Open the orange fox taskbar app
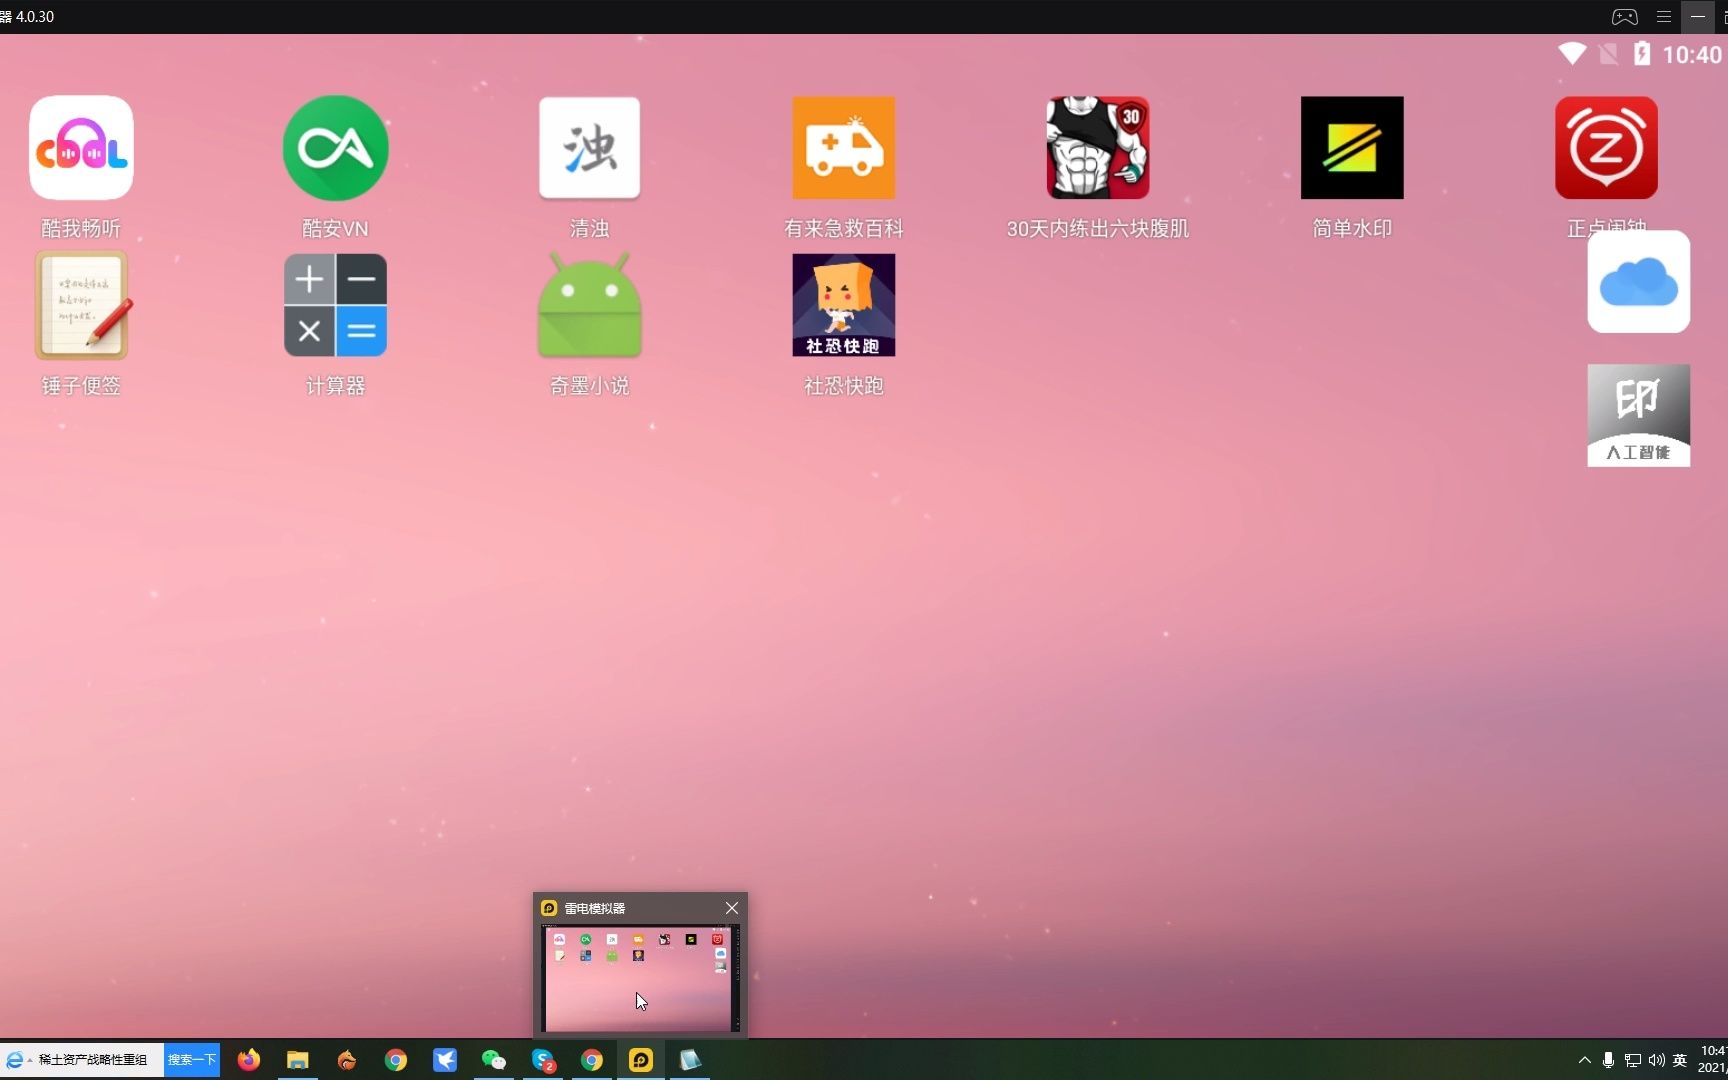This screenshot has height=1080, width=1728. [x=347, y=1060]
